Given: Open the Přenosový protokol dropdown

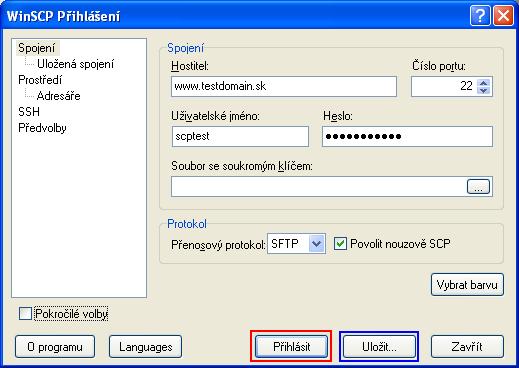Looking at the screenshot, I should 296,244.
